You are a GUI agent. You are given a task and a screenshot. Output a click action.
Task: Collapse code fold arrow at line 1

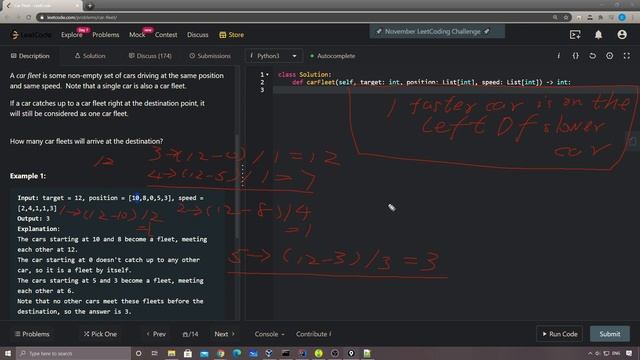(267, 75)
